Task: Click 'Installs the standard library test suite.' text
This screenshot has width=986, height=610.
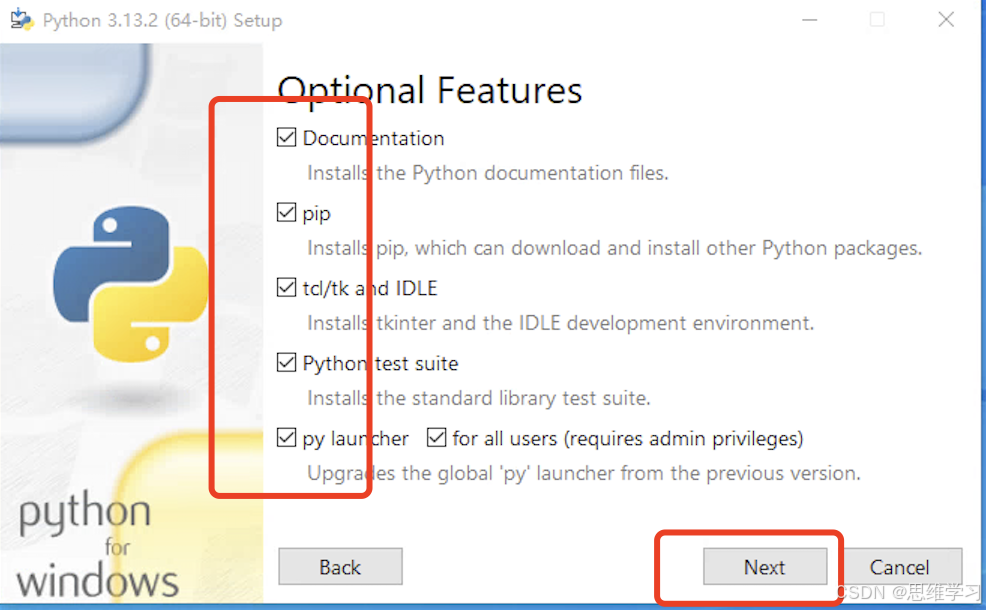Action: [479, 398]
